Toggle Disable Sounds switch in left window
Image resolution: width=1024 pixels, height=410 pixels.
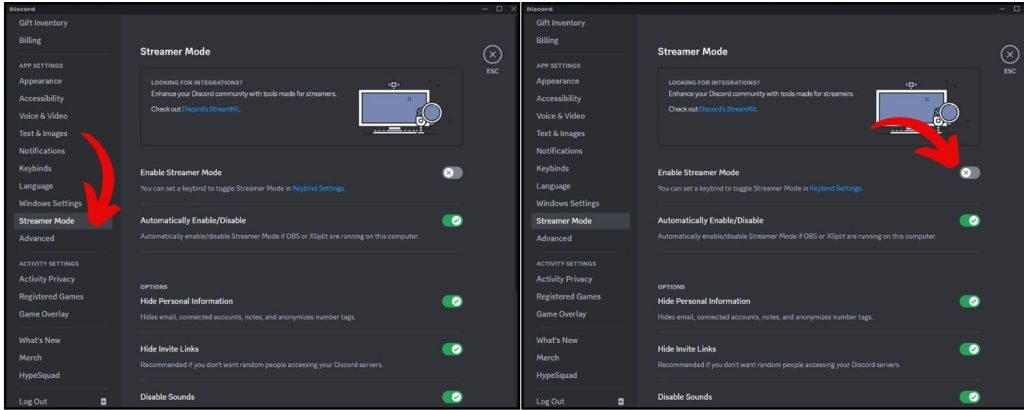pyautogui.click(x=452, y=397)
